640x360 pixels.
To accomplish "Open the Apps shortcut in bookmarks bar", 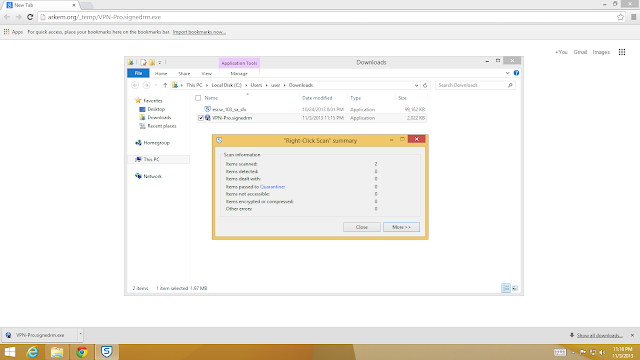I will (x=13, y=32).
